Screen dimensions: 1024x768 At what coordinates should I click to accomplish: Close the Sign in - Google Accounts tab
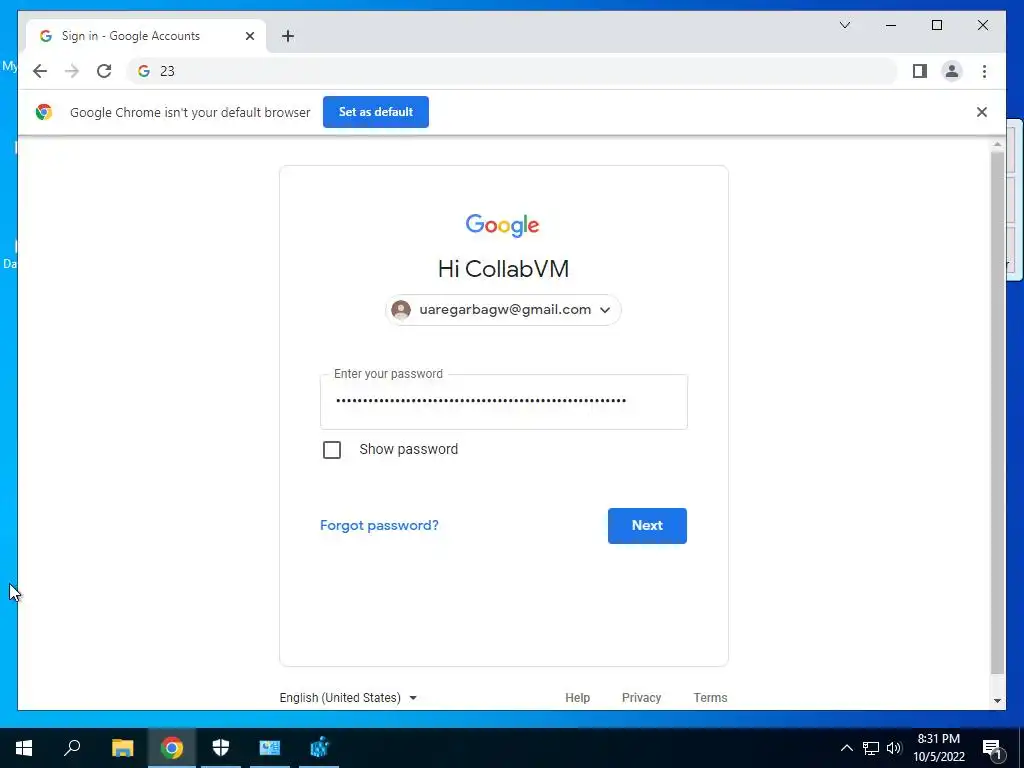click(x=249, y=36)
